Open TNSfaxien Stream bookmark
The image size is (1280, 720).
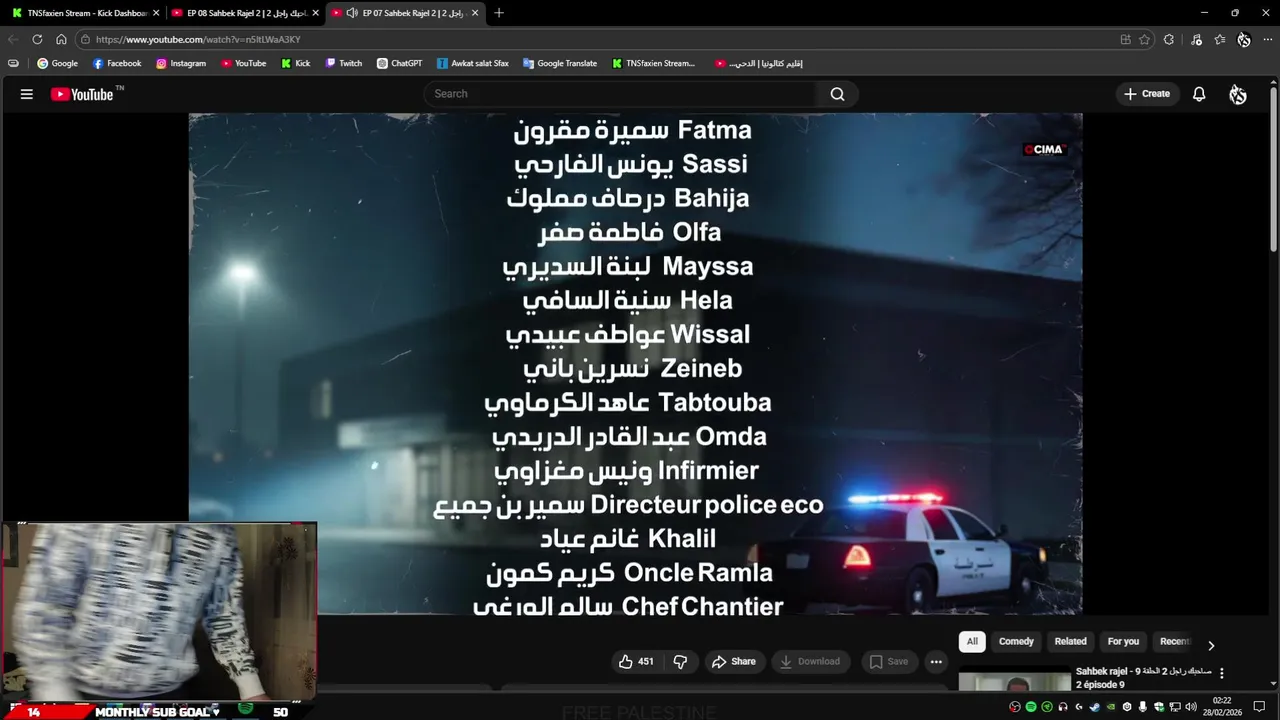click(654, 63)
